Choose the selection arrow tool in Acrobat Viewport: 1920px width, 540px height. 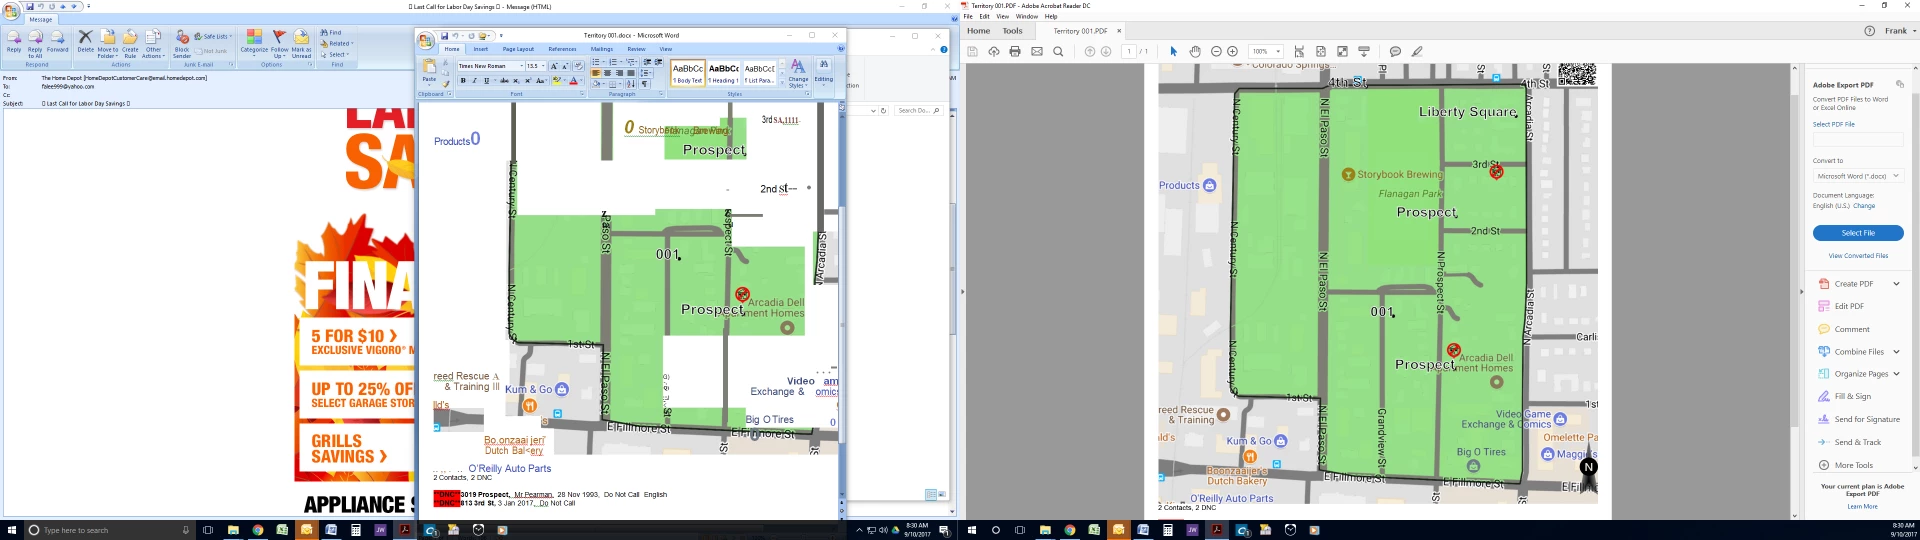pos(1174,51)
